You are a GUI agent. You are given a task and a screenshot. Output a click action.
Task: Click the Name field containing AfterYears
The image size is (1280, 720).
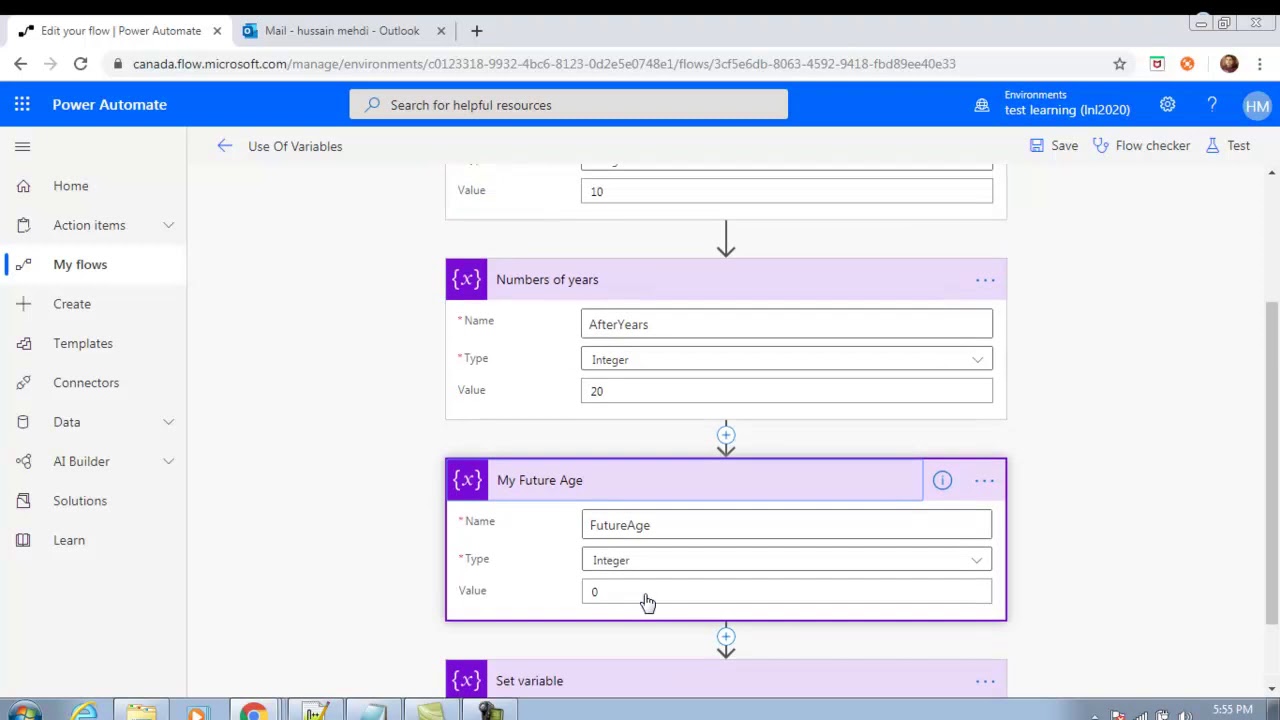pyautogui.click(x=787, y=324)
